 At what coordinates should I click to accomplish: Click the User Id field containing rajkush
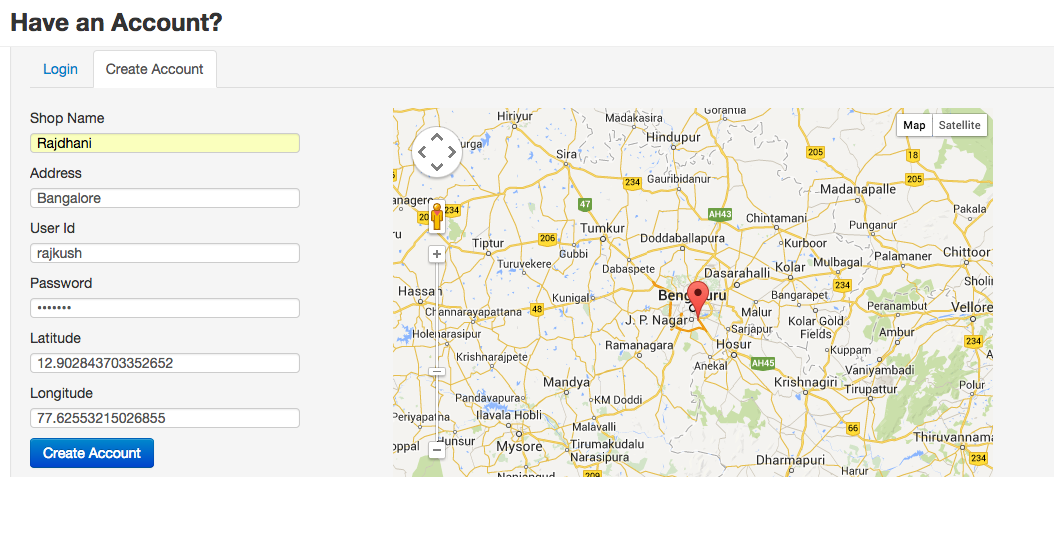(x=165, y=253)
